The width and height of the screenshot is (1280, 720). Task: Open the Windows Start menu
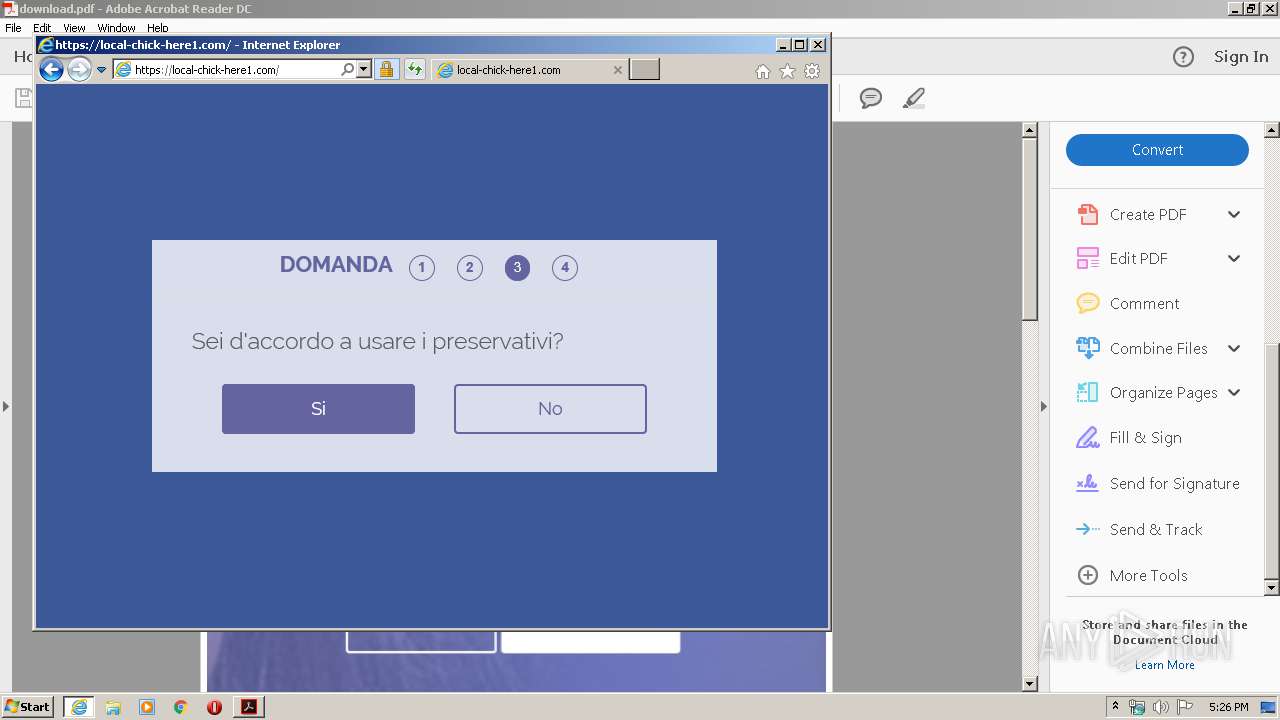click(x=28, y=707)
